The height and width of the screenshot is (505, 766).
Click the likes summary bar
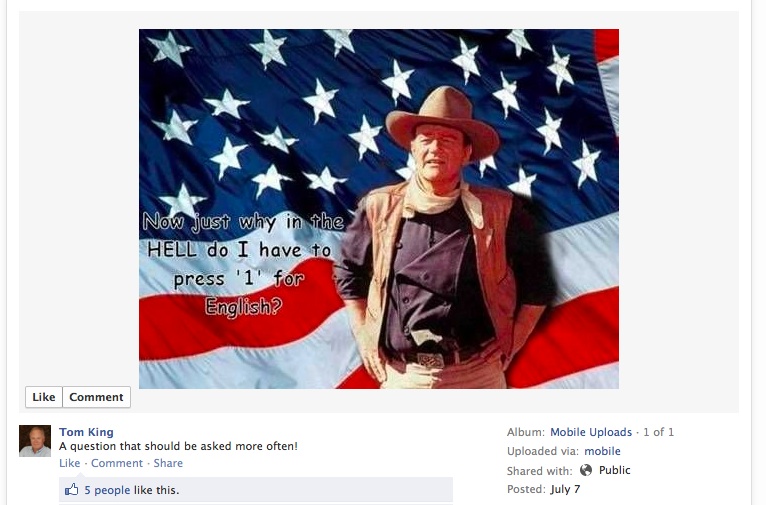point(256,490)
